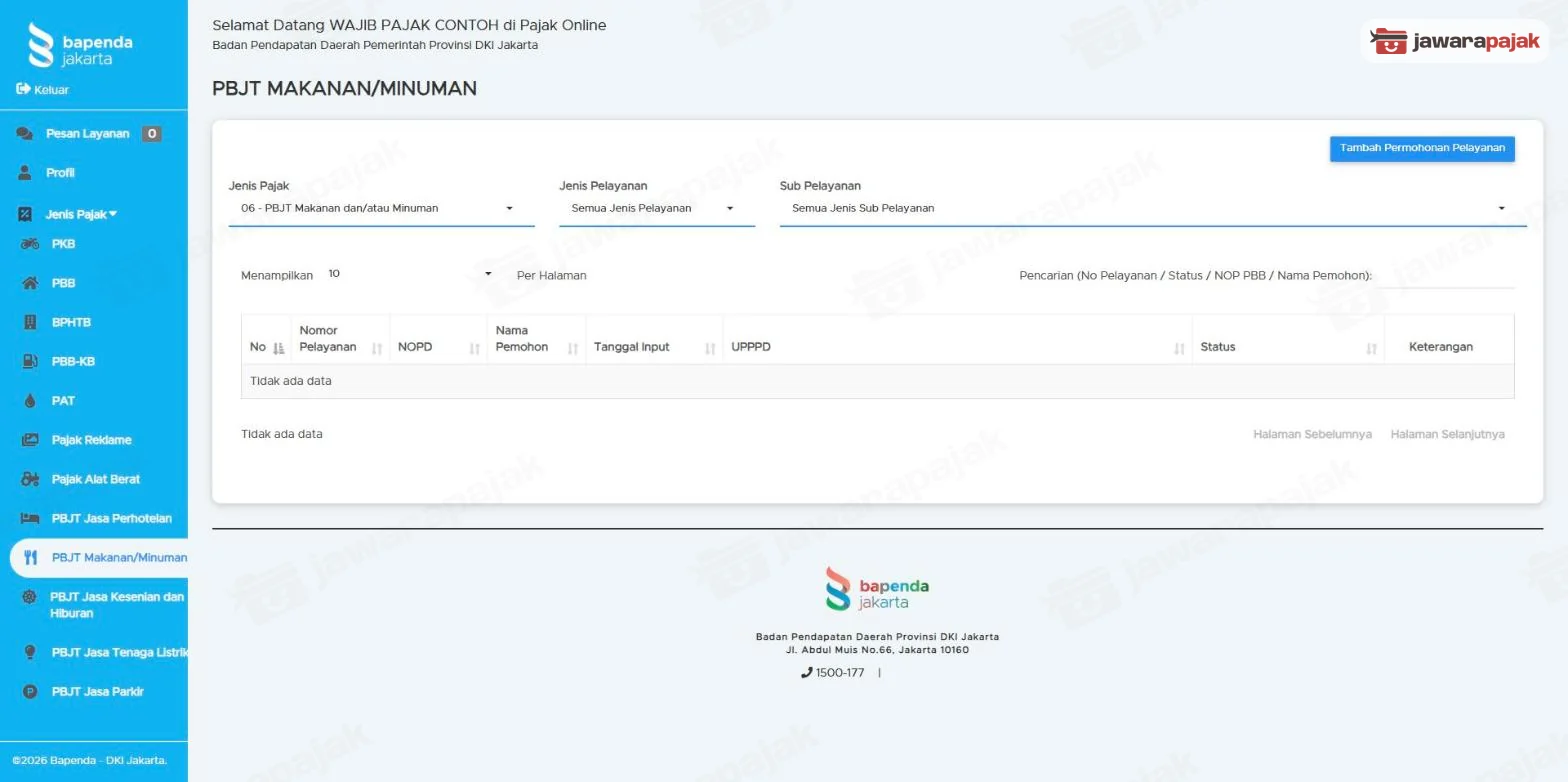Viewport: 1568px width, 782px height.
Task: Click the Bapenda Jakarta sidebar logo
Action: tap(80, 45)
